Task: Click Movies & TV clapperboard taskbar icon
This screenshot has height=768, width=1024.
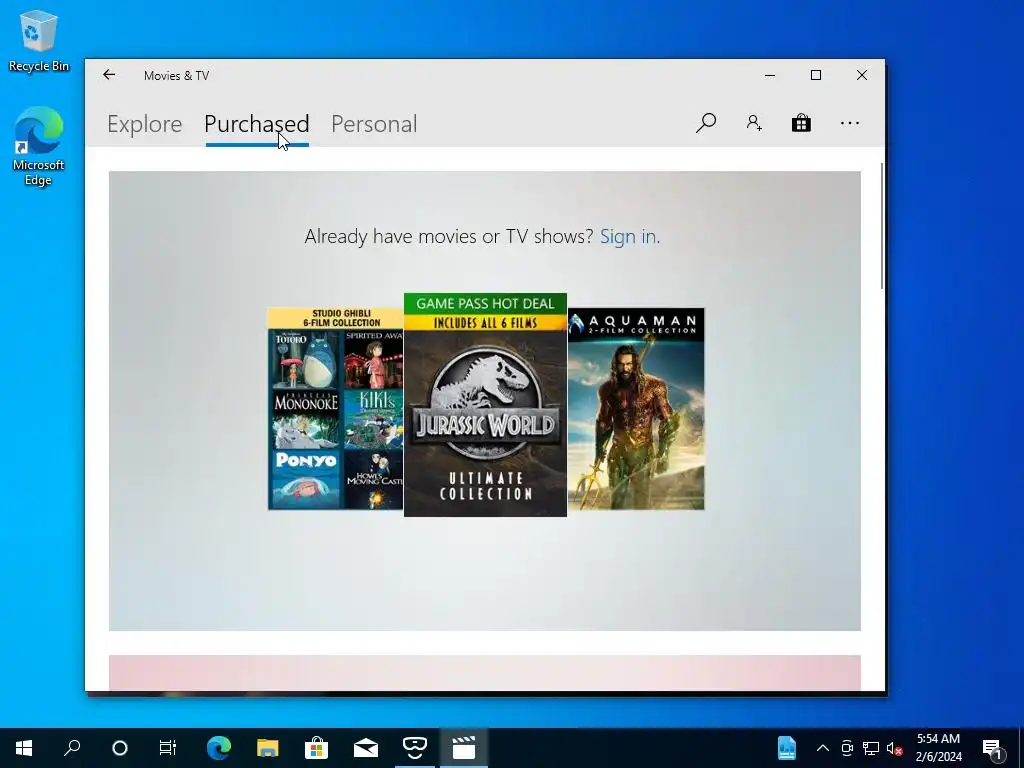Action: (464, 748)
